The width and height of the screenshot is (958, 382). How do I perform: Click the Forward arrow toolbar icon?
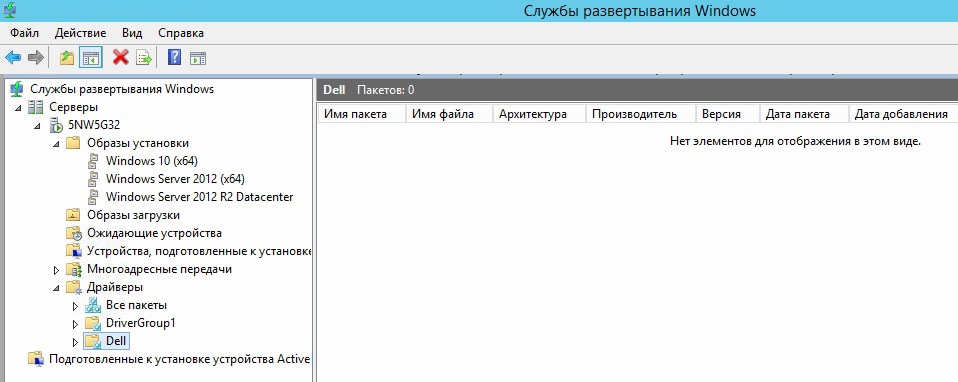coord(36,58)
